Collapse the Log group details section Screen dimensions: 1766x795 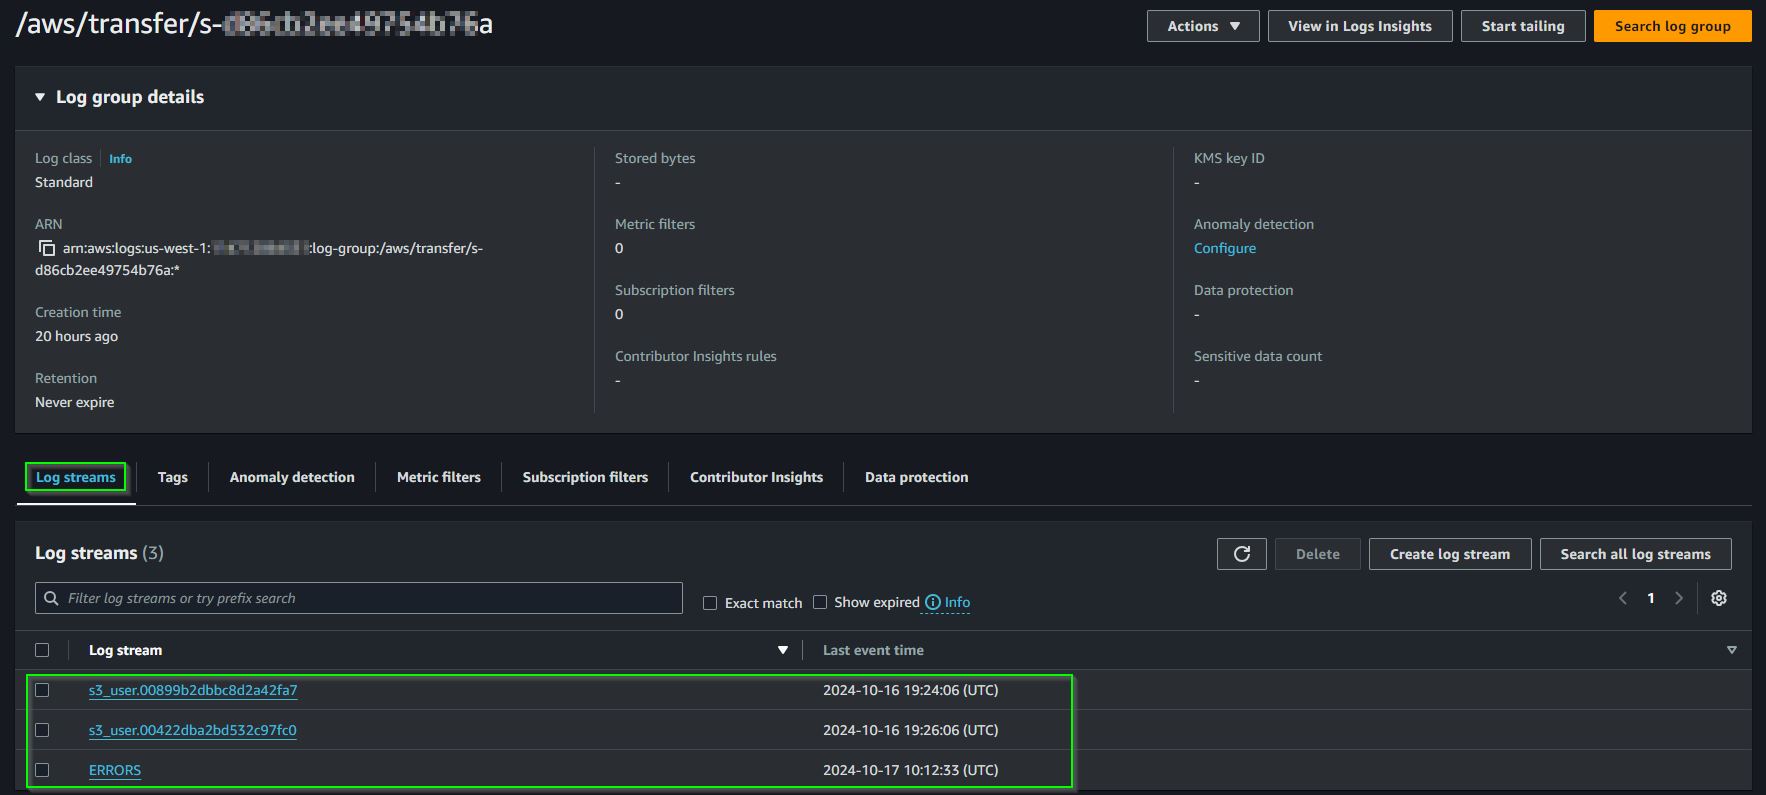pyautogui.click(x=40, y=97)
